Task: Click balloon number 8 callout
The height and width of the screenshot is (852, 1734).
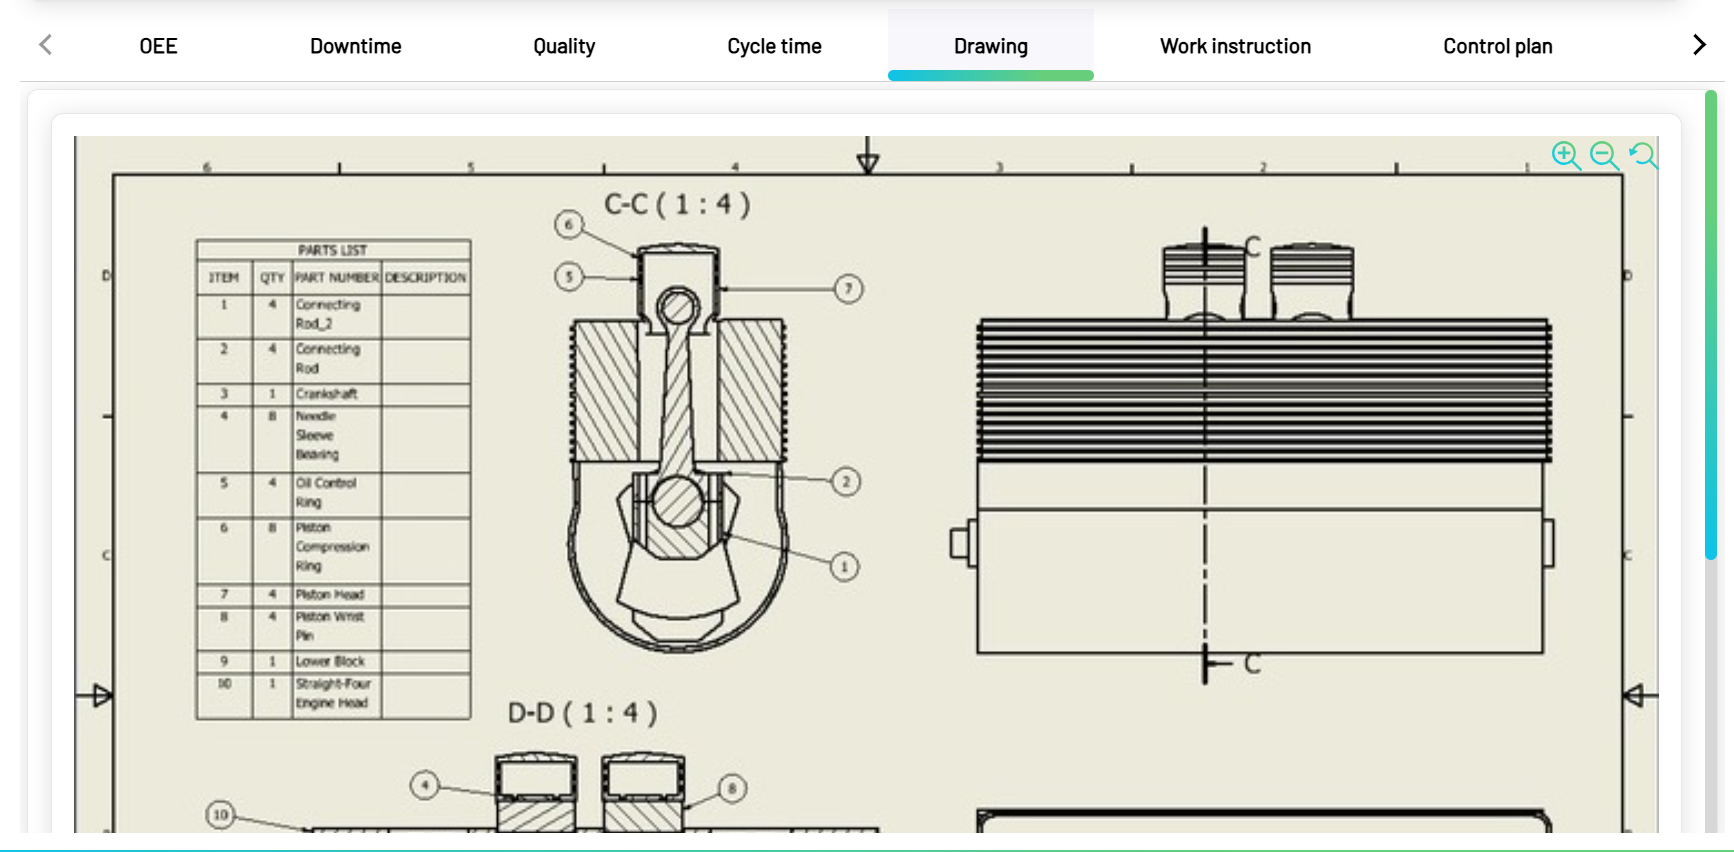Action: click(x=732, y=788)
